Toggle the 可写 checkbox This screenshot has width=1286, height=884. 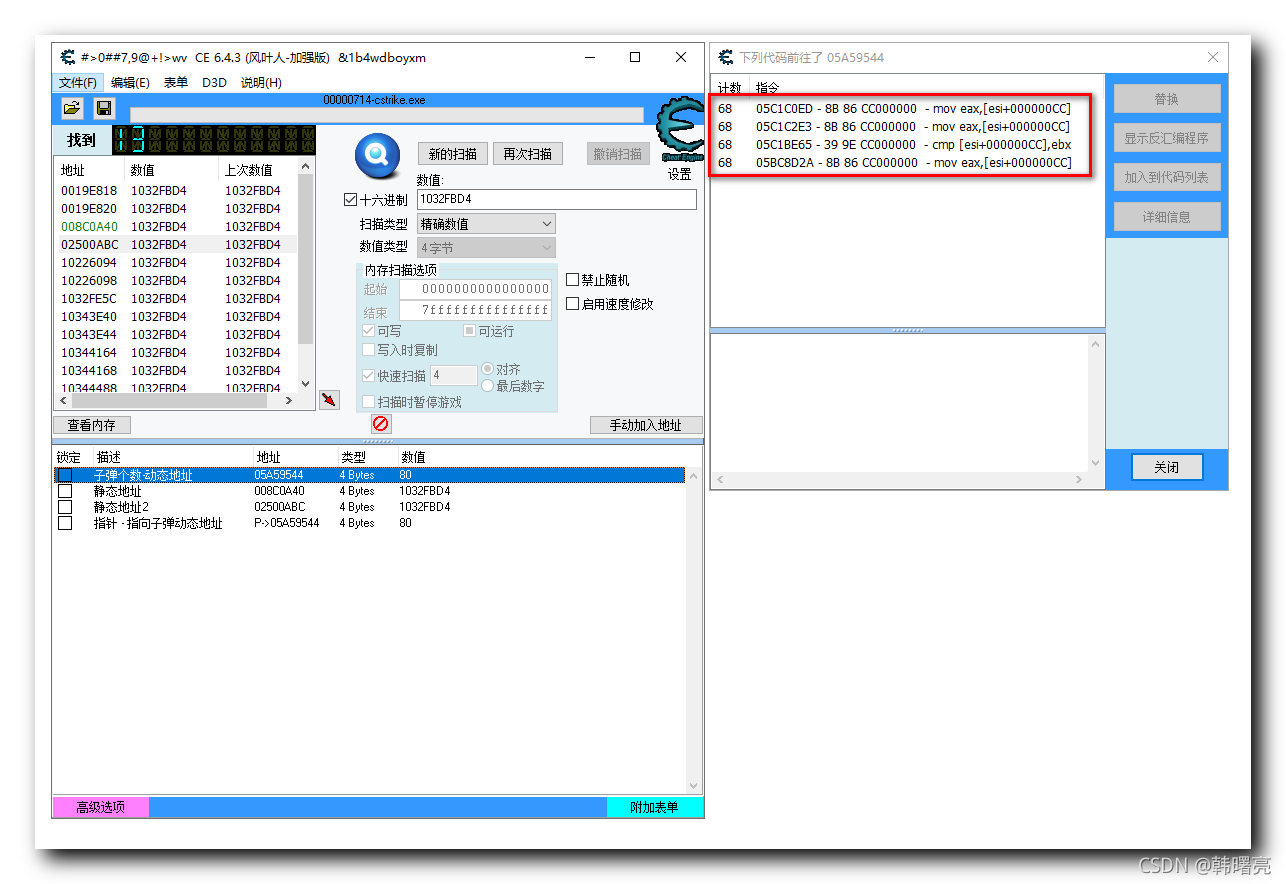tap(369, 331)
